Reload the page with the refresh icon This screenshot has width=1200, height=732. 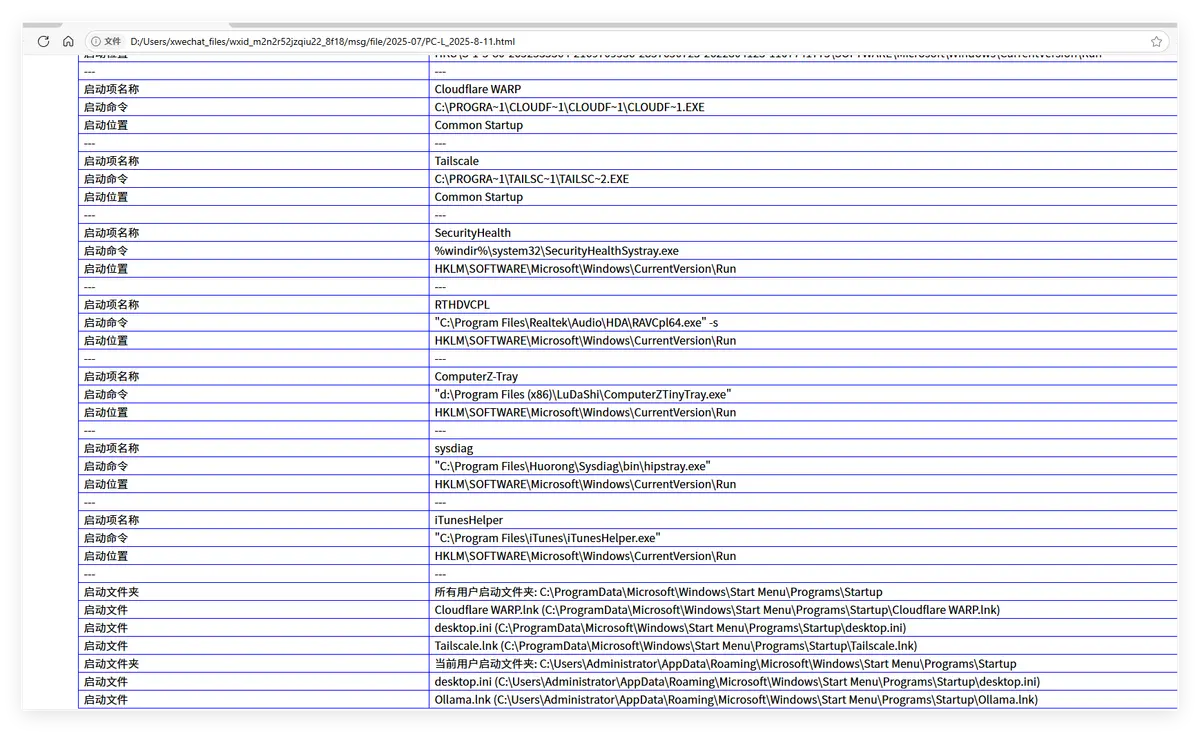click(43, 41)
